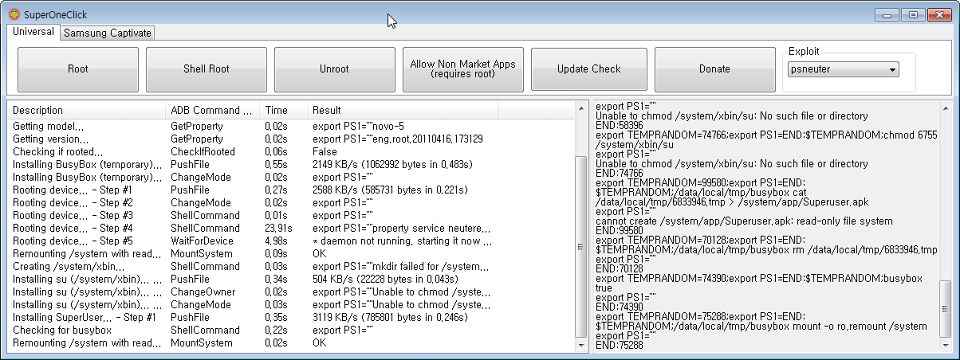Select the 'Getting version...' row
The width and height of the screenshot is (960, 360).
pos(292,139)
